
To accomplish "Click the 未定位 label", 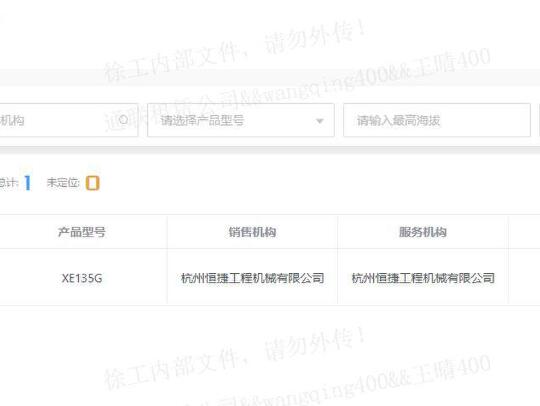I will tap(63, 183).
